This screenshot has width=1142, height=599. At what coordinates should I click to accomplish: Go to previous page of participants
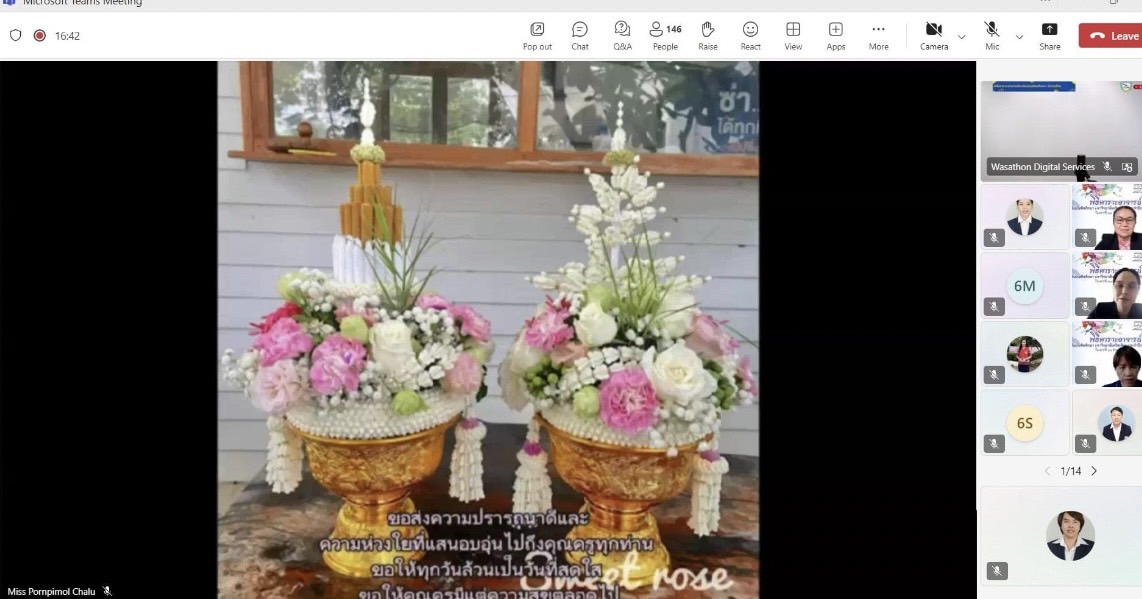tap(1047, 471)
